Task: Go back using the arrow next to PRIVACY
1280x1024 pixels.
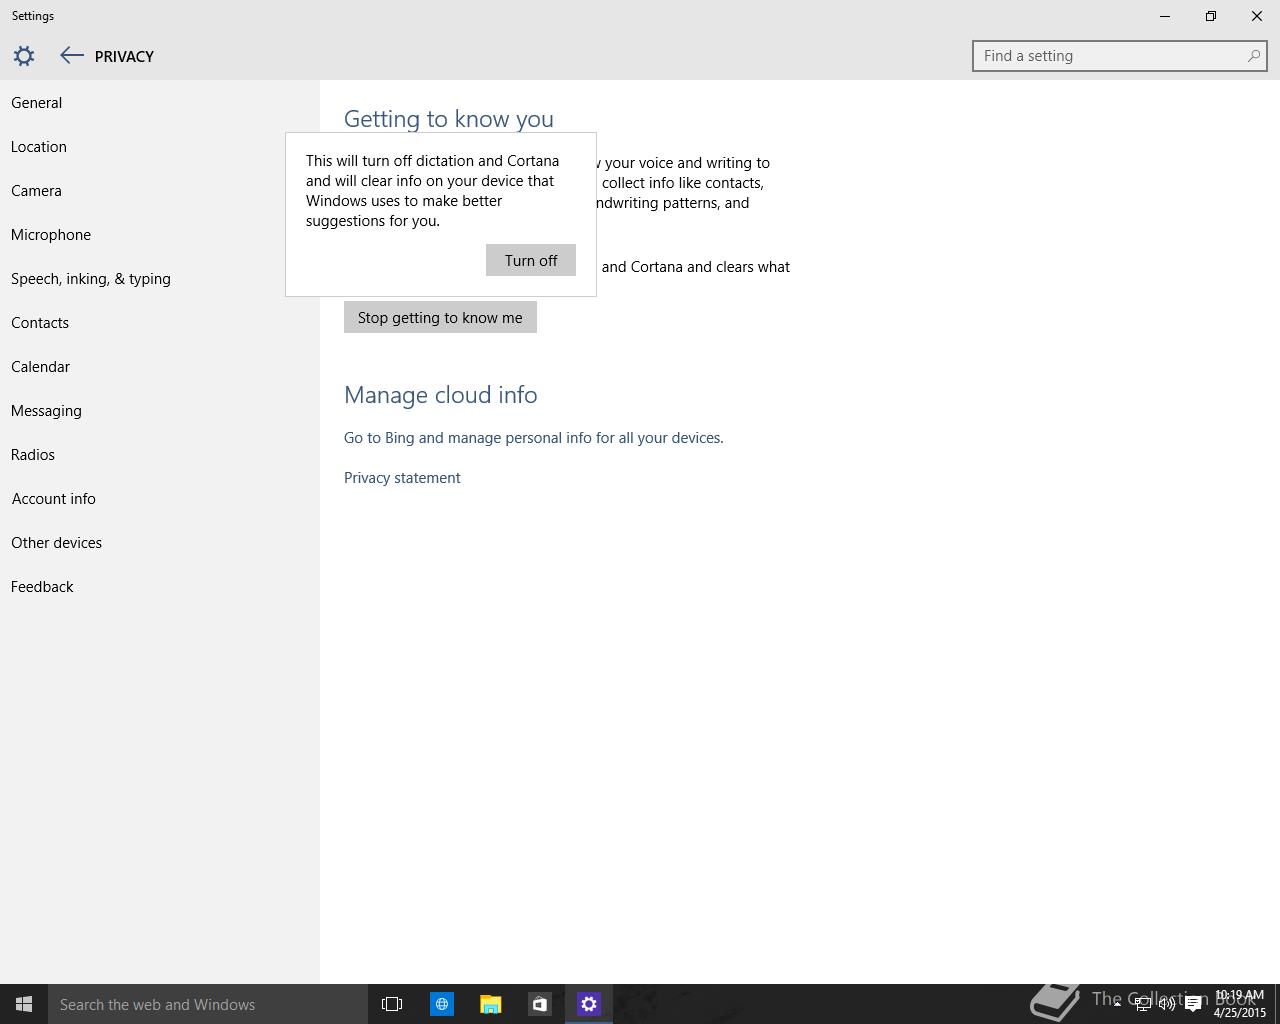Action: 71,56
